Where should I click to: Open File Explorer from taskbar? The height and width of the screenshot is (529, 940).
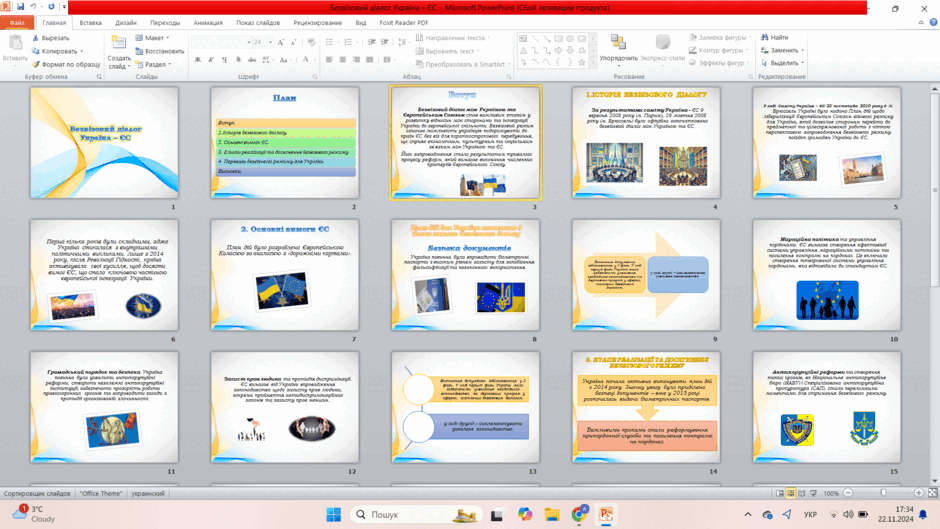552,515
